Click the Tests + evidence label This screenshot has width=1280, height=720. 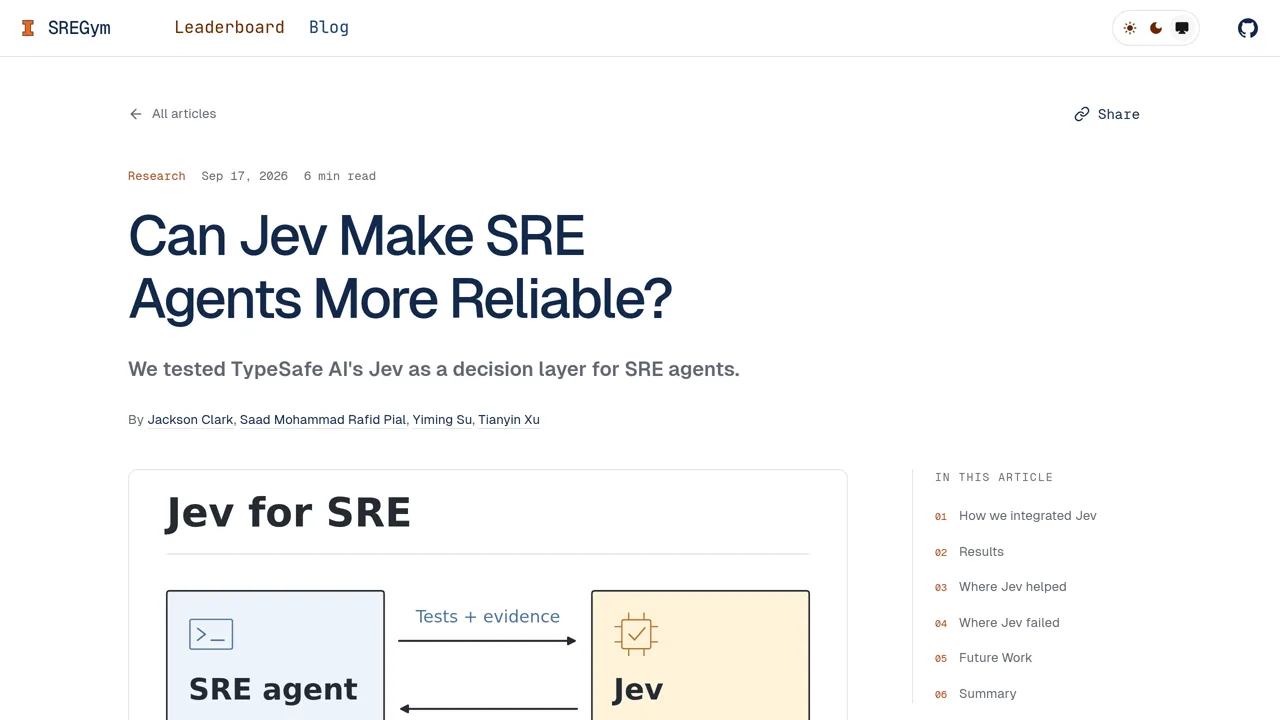488,616
